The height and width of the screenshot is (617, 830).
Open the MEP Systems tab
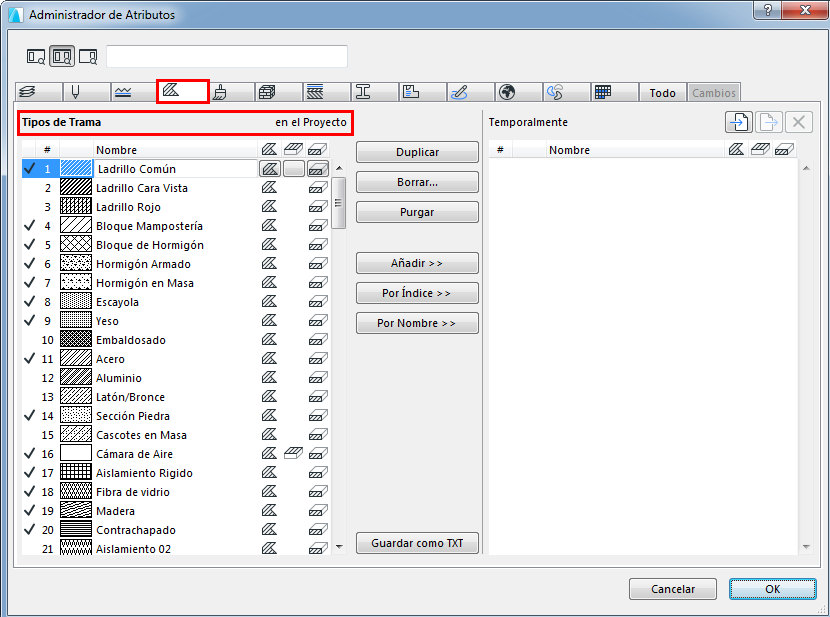[471, 92]
